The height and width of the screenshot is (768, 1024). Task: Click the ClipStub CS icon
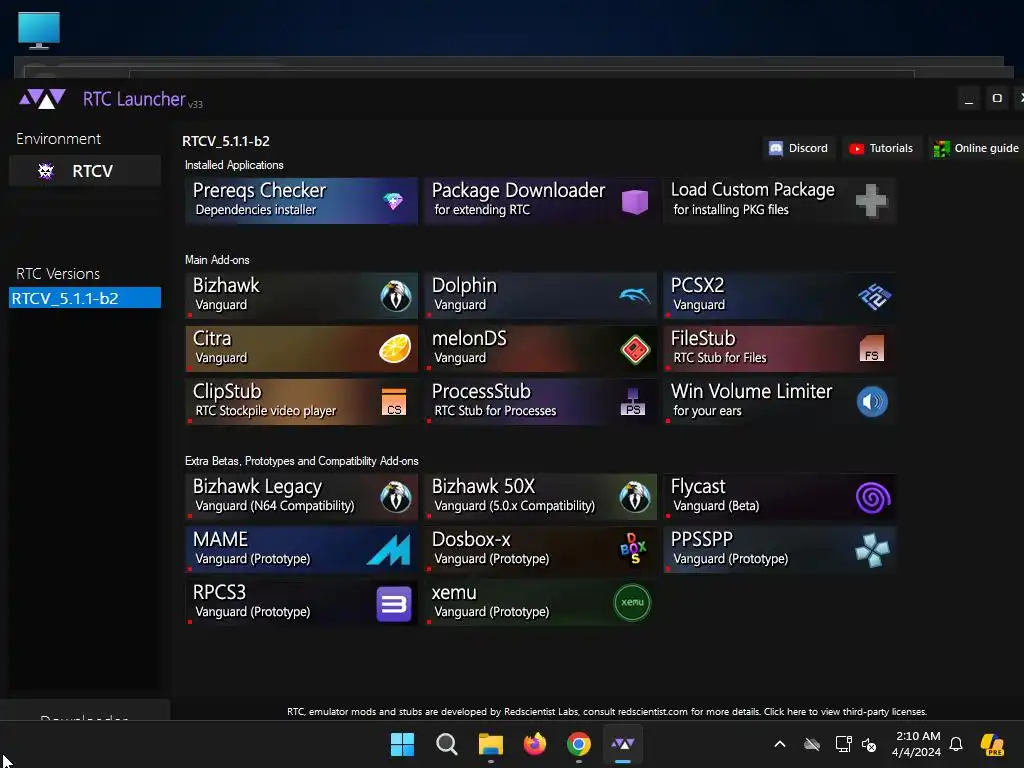[394, 402]
